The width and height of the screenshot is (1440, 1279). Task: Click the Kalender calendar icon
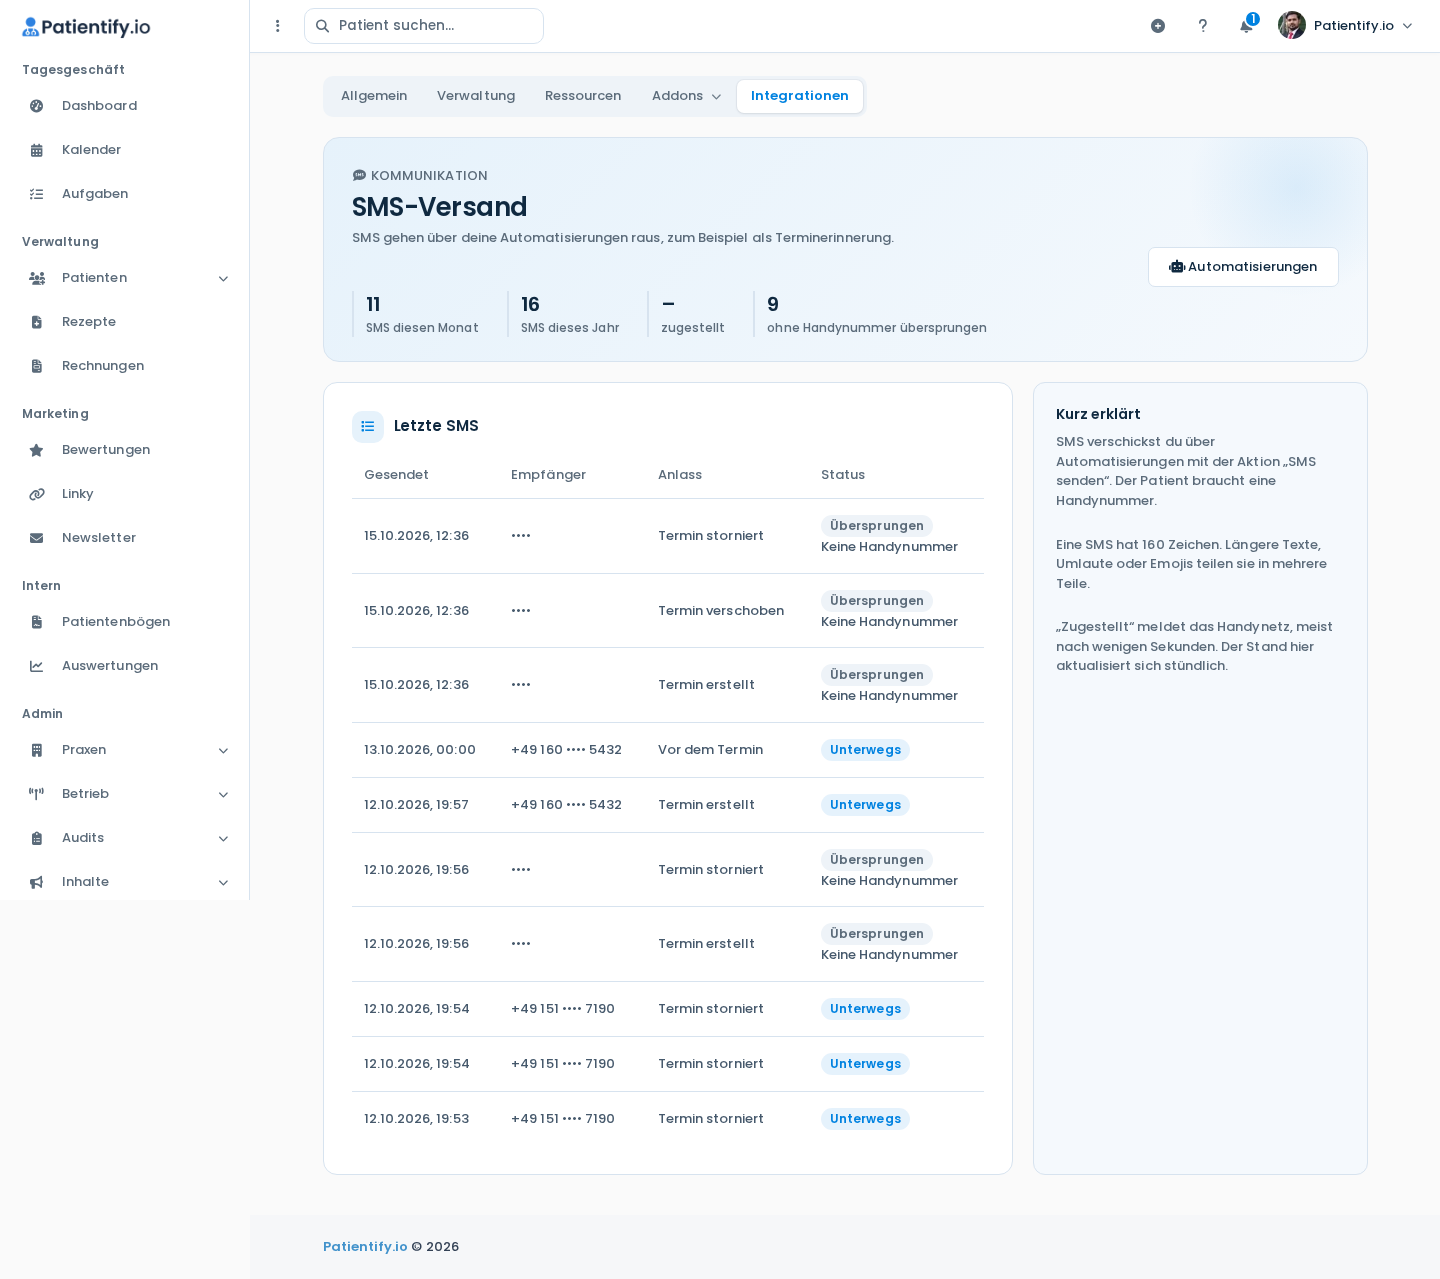pyautogui.click(x=37, y=150)
